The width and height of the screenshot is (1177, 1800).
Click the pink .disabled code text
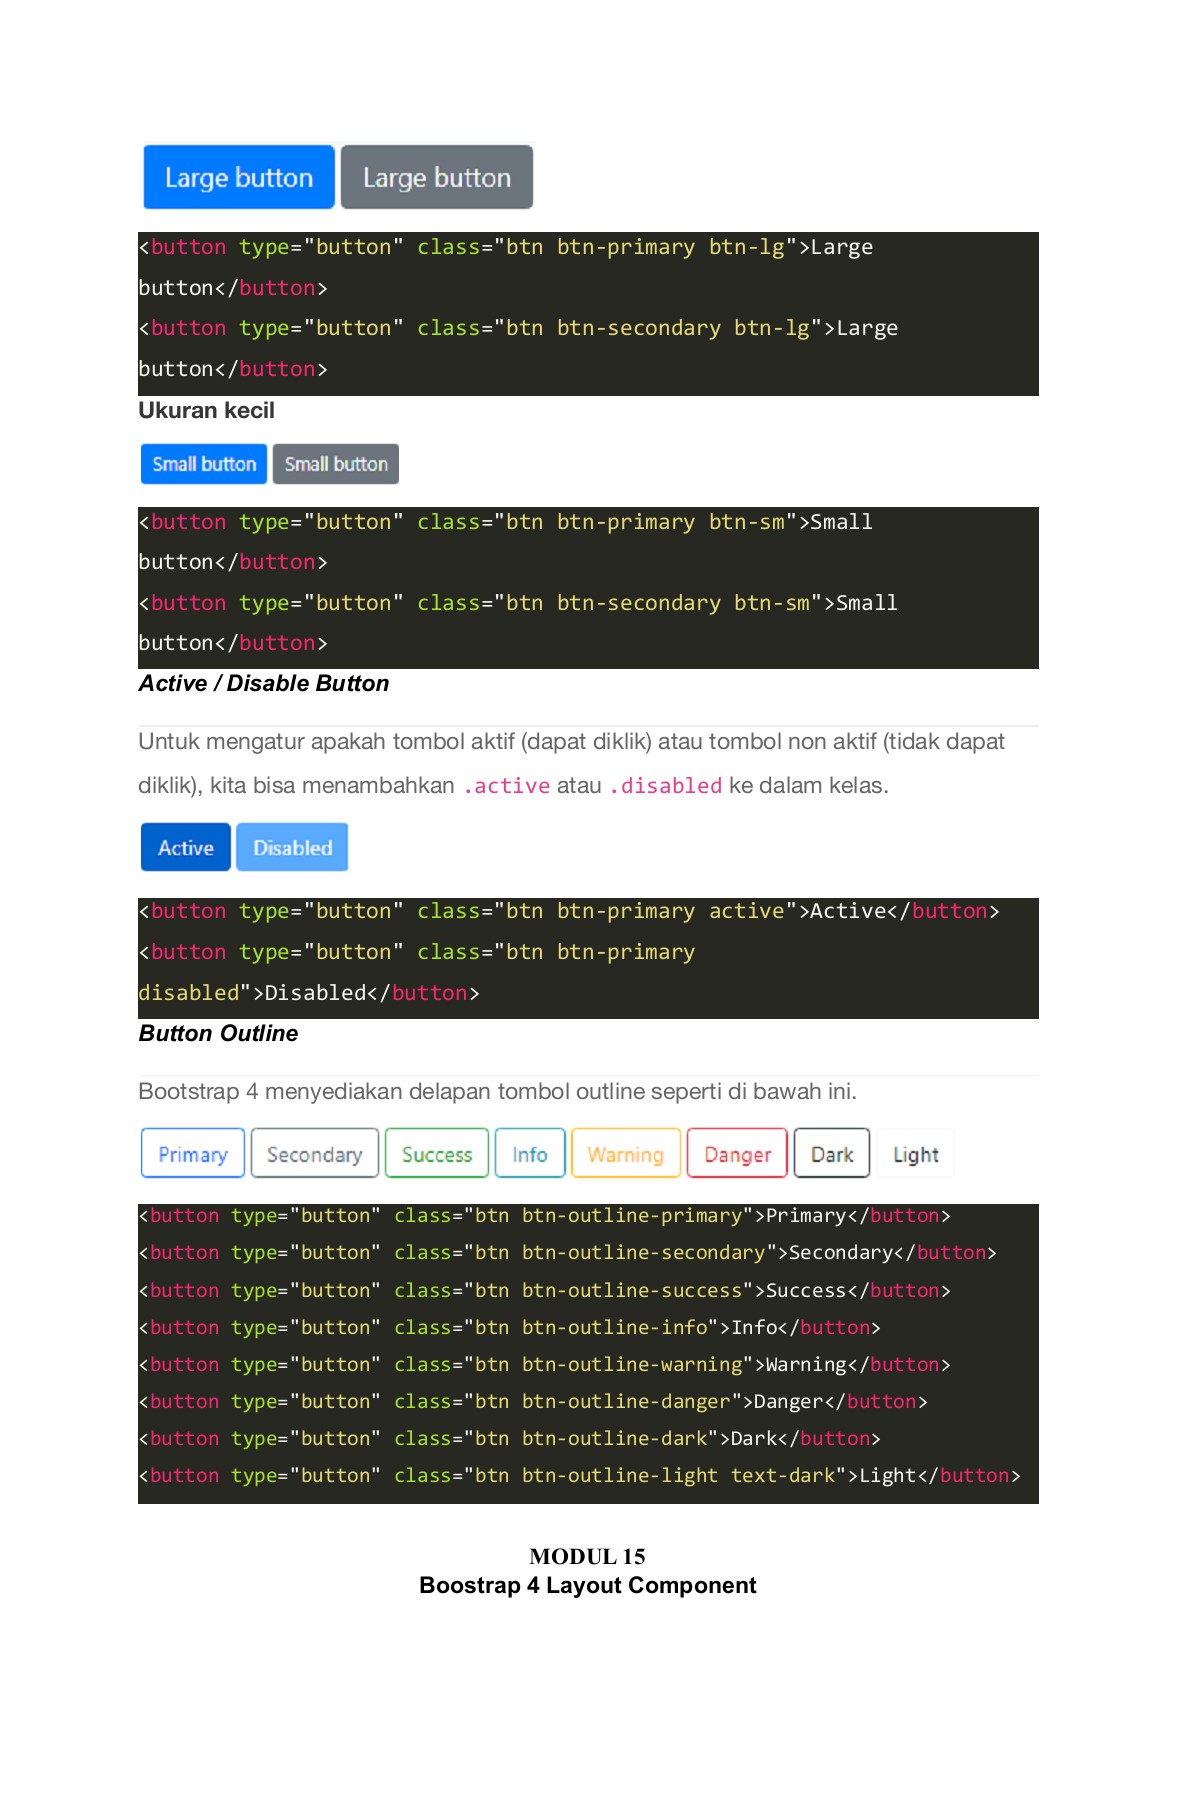(x=665, y=786)
